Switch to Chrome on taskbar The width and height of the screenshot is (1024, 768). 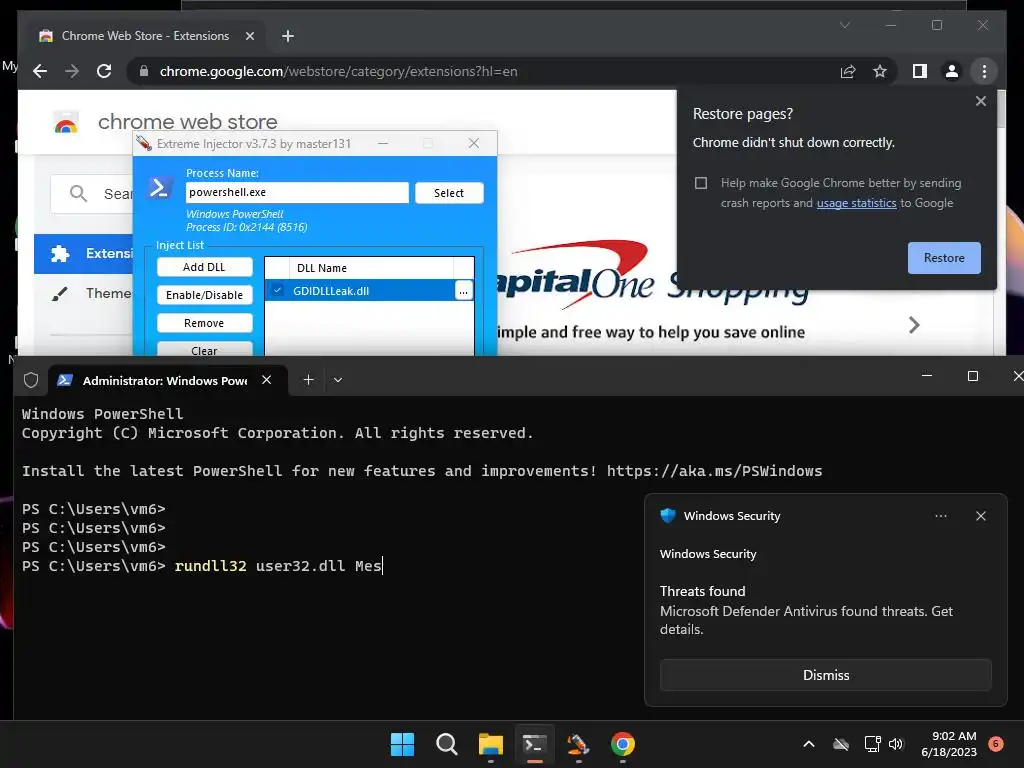pos(622,744)
